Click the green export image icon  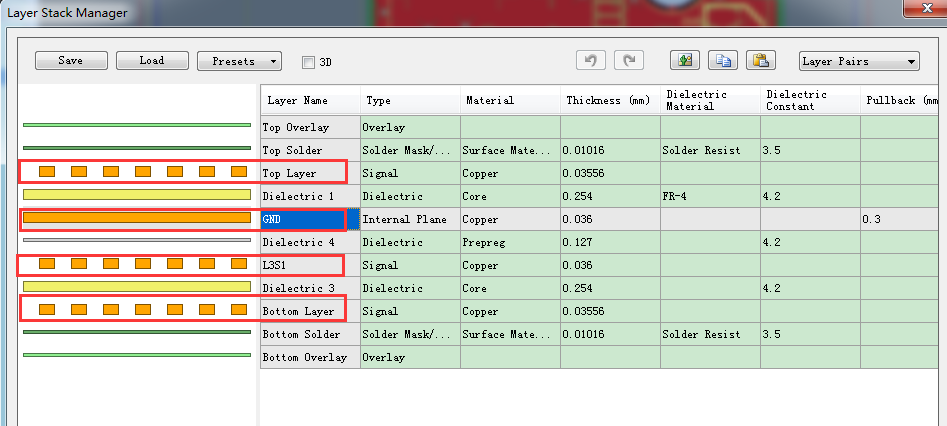685,60
